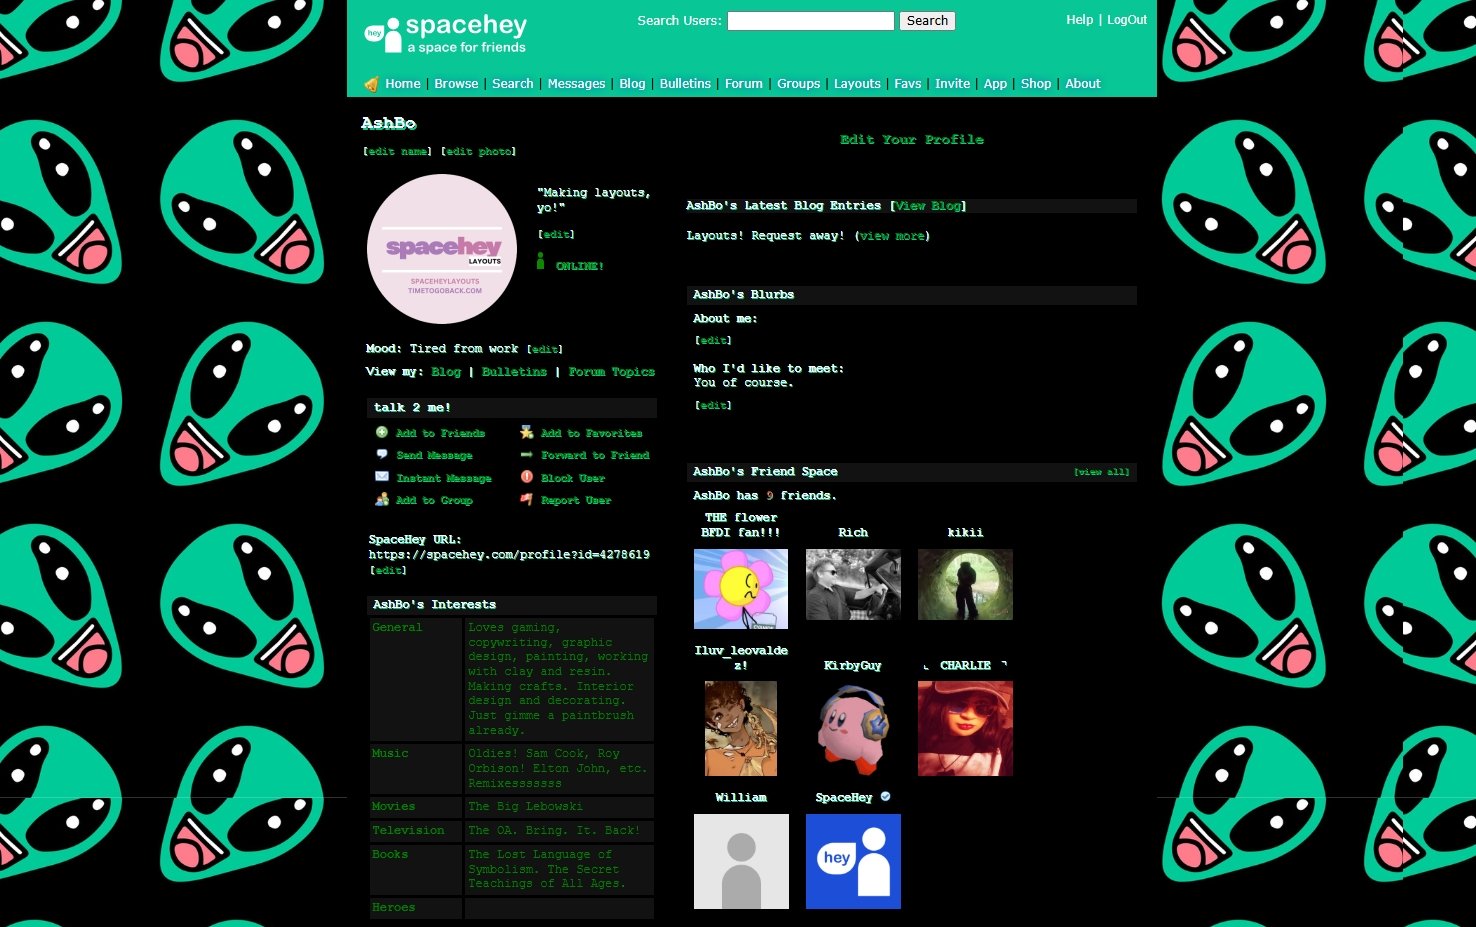Click the Block User red icon
Screen dimensions: 1476x927
click(x=527, y=477)
